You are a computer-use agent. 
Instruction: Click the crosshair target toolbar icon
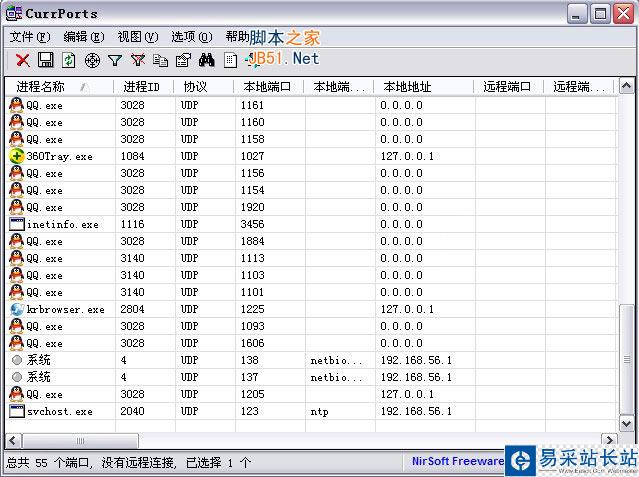[x=92, y=61]
